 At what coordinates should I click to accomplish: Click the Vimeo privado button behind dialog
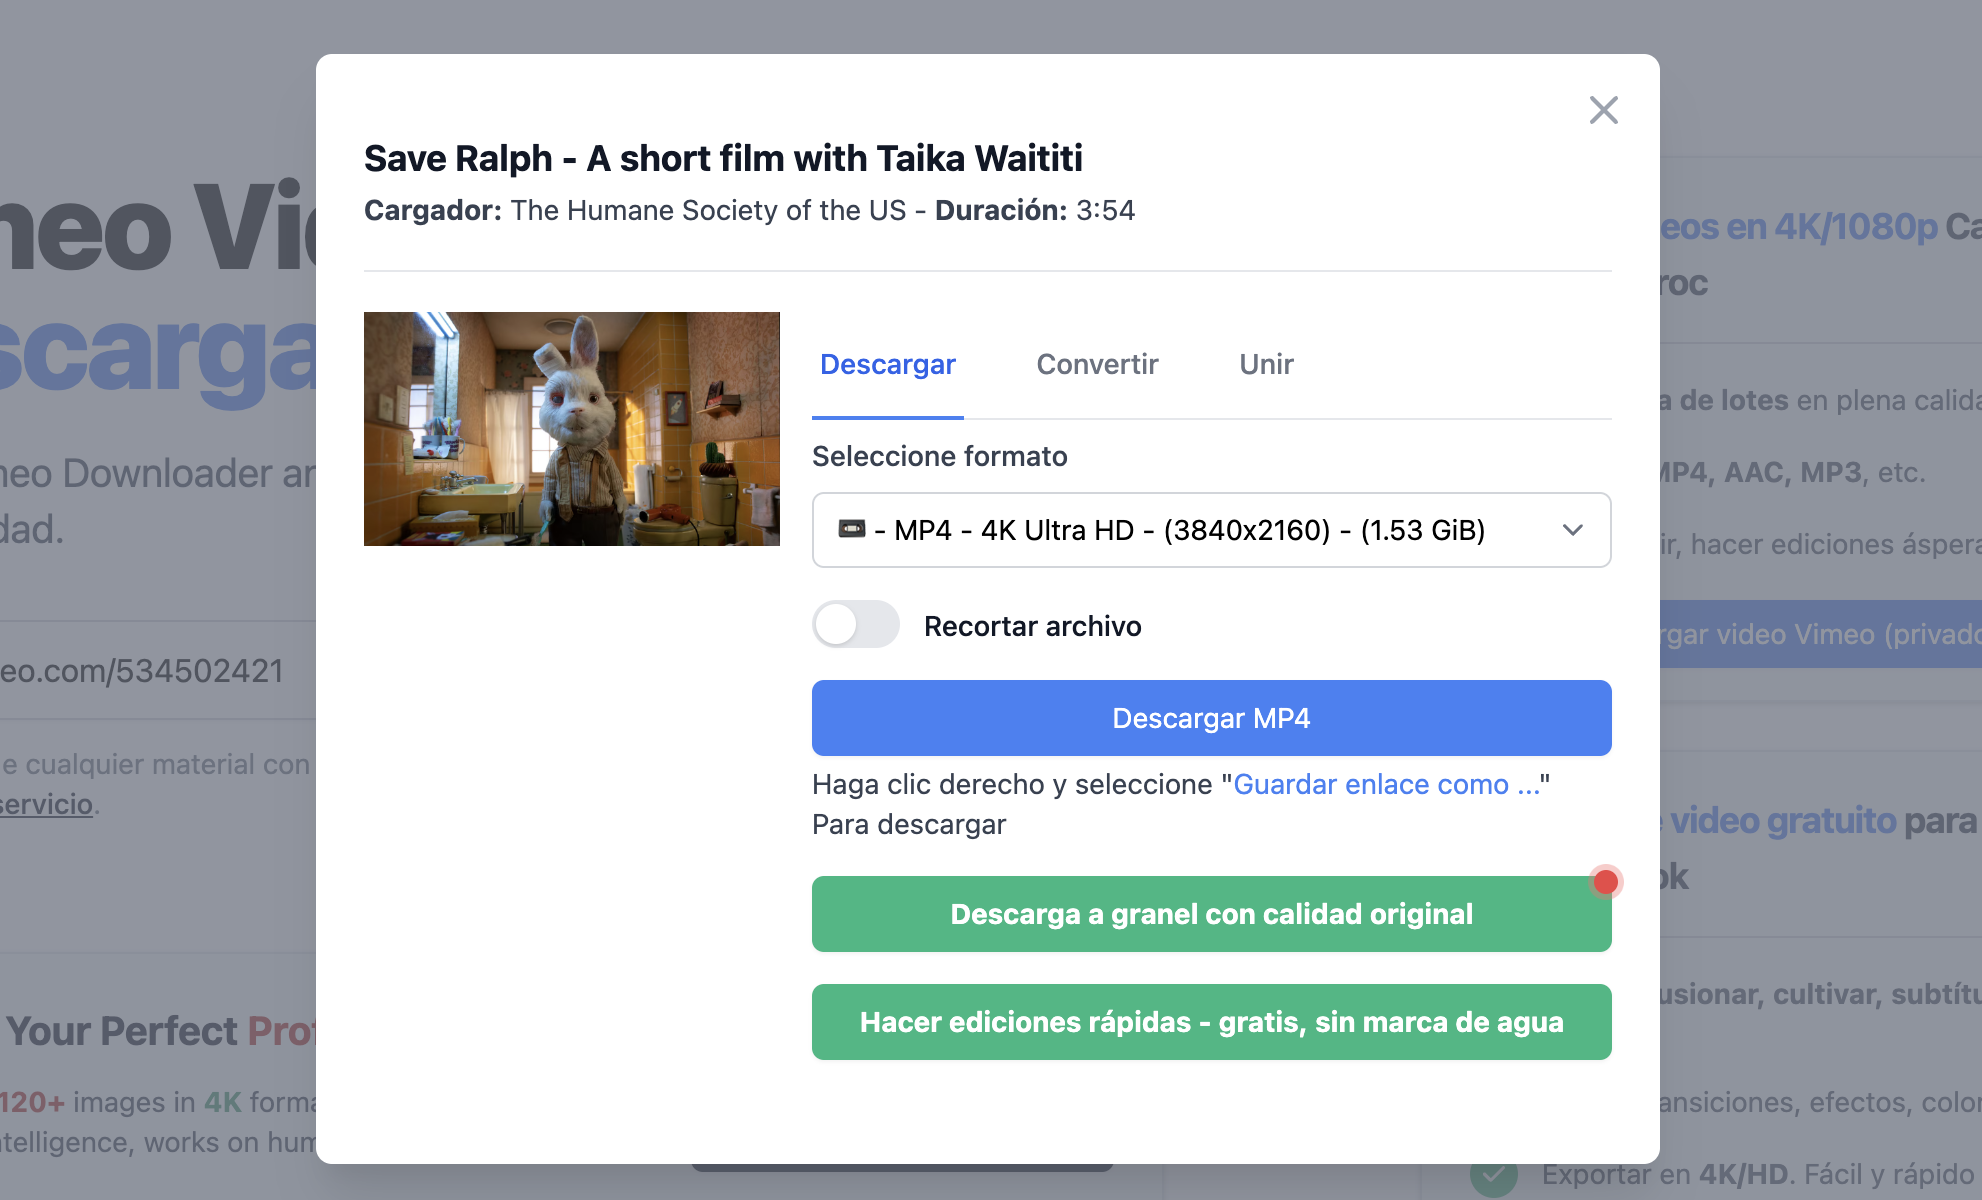tap(1821, 634)
